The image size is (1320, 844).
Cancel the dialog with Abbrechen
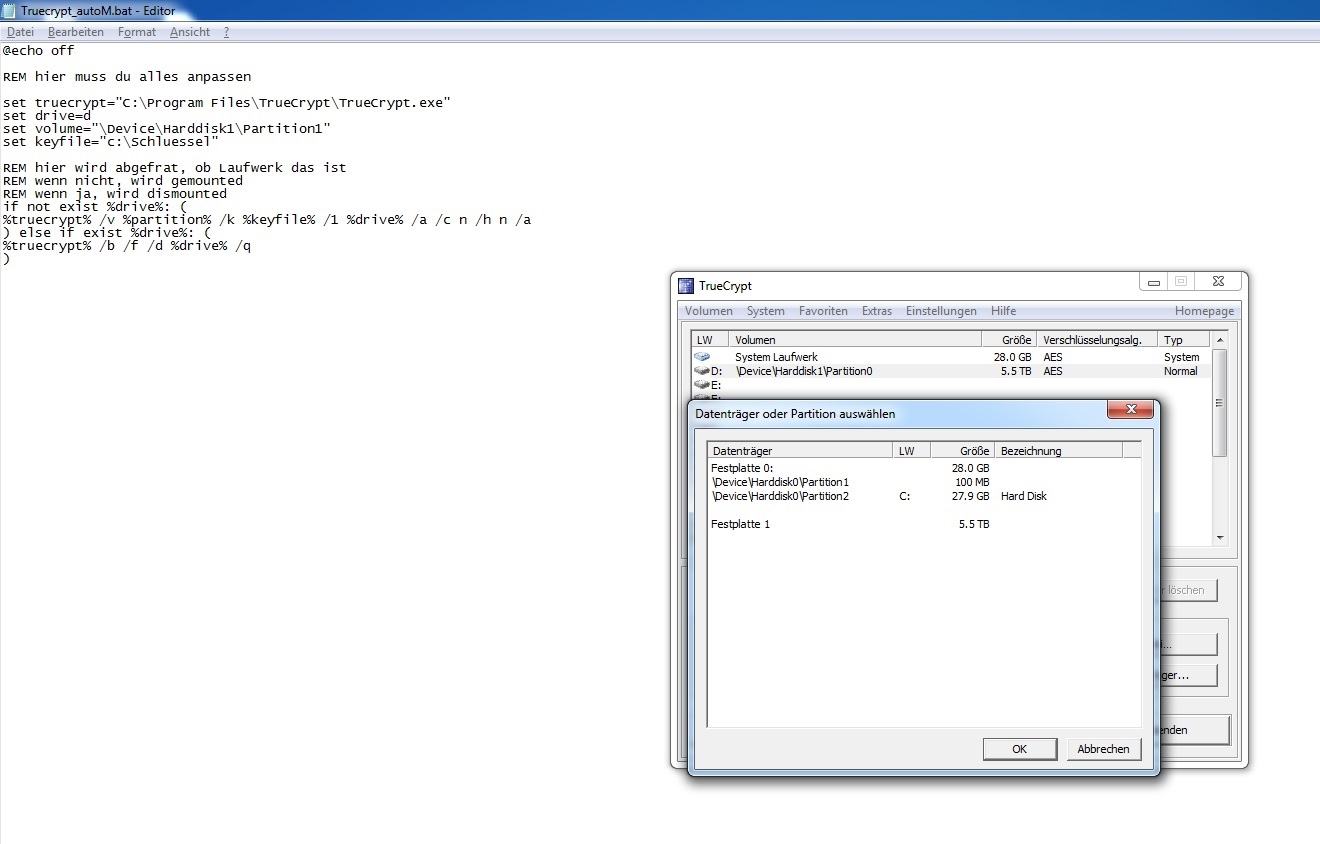click(1104, 749)
